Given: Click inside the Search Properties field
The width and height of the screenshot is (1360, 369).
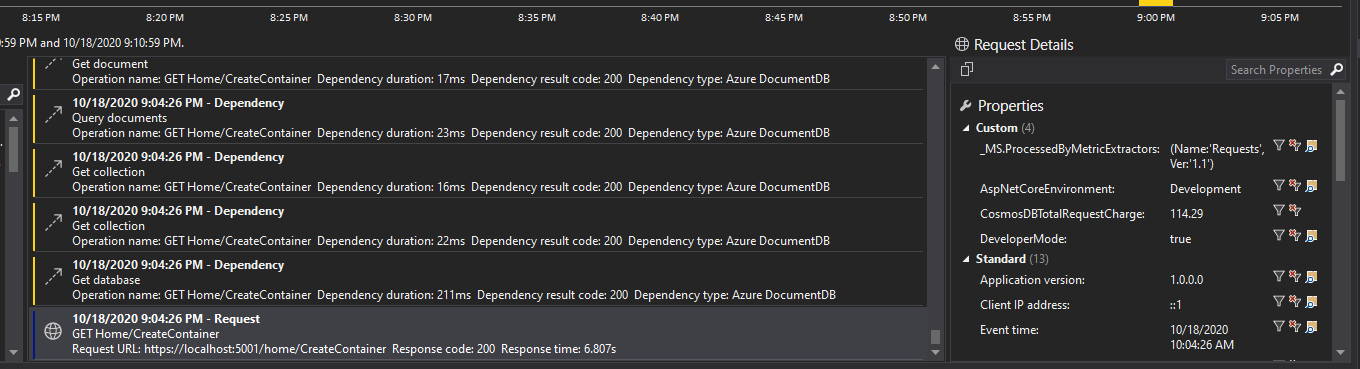Looking at the screenshot, I should [x=1277, y=70].
